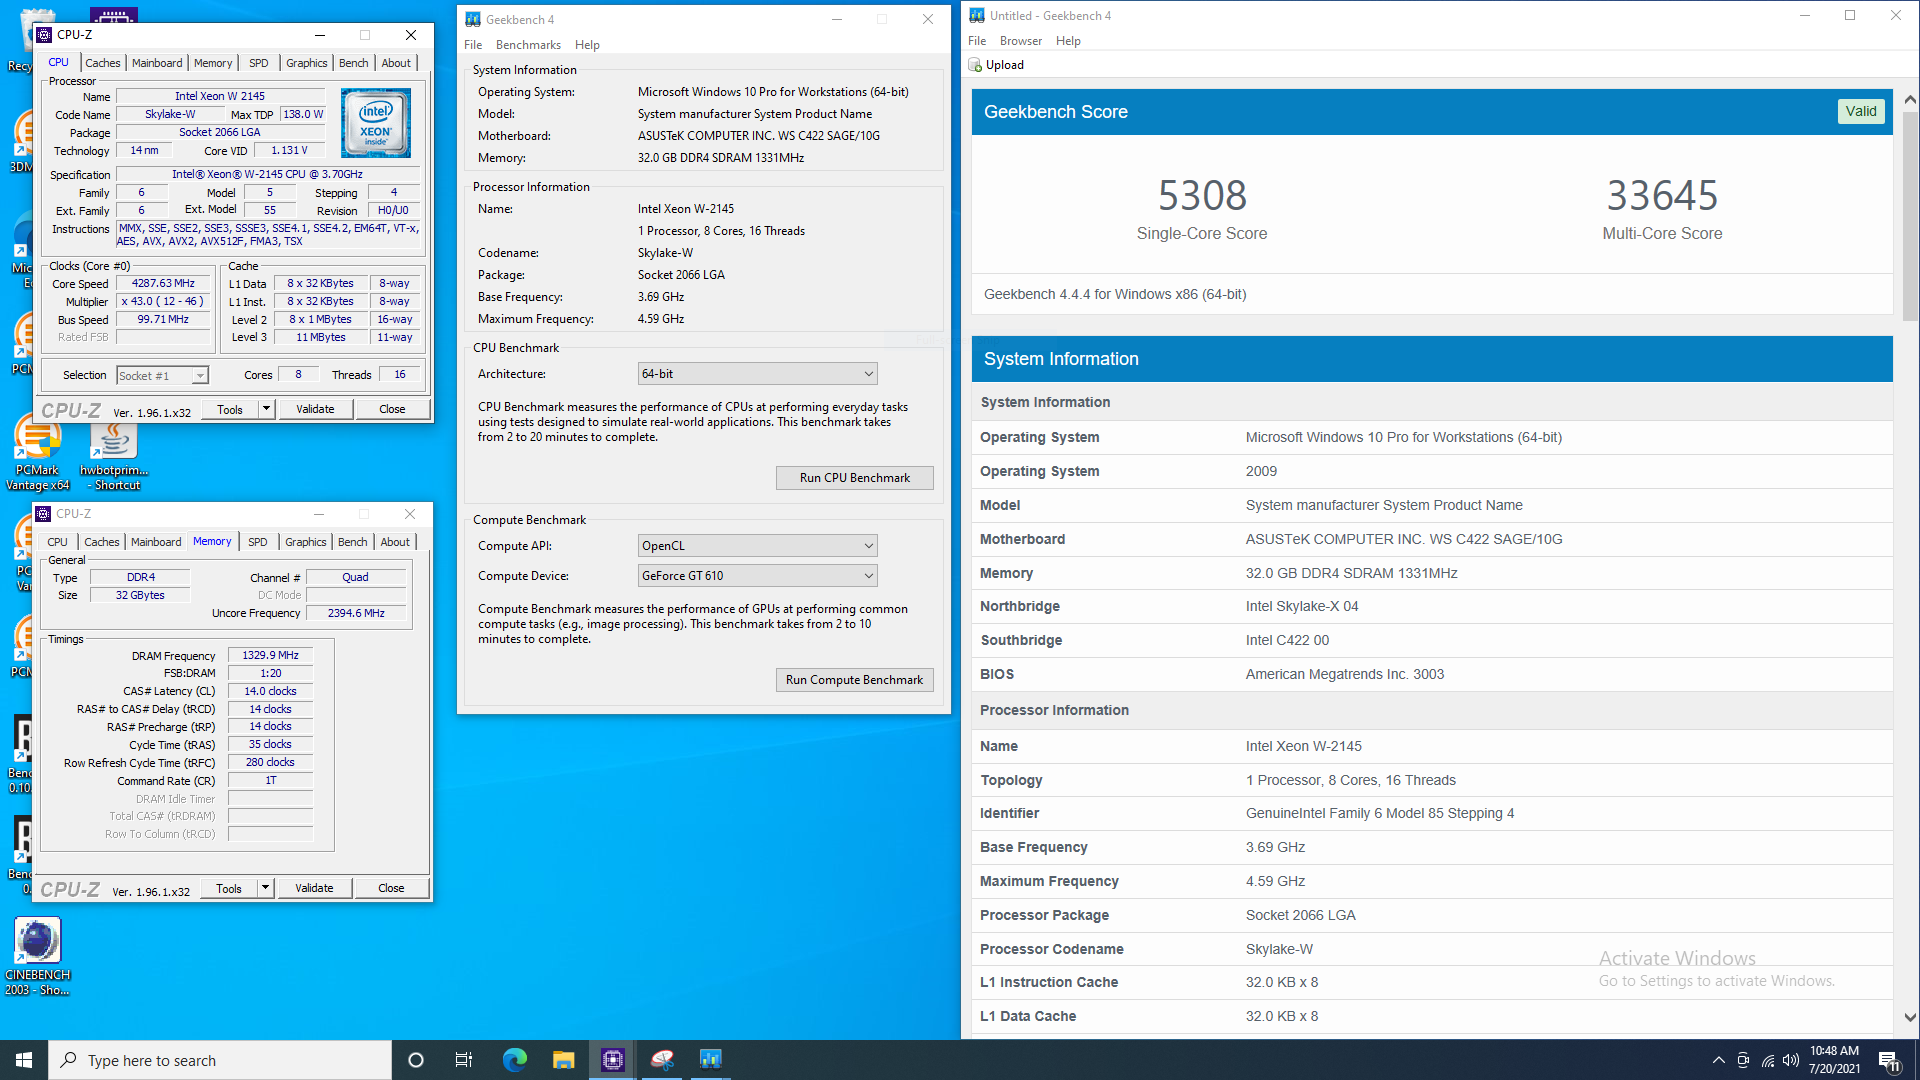Click the red-white app icon left of Geekbench on taskbar
The width and height of the screenshot is (1920, 1080).
click(662, 1060)
